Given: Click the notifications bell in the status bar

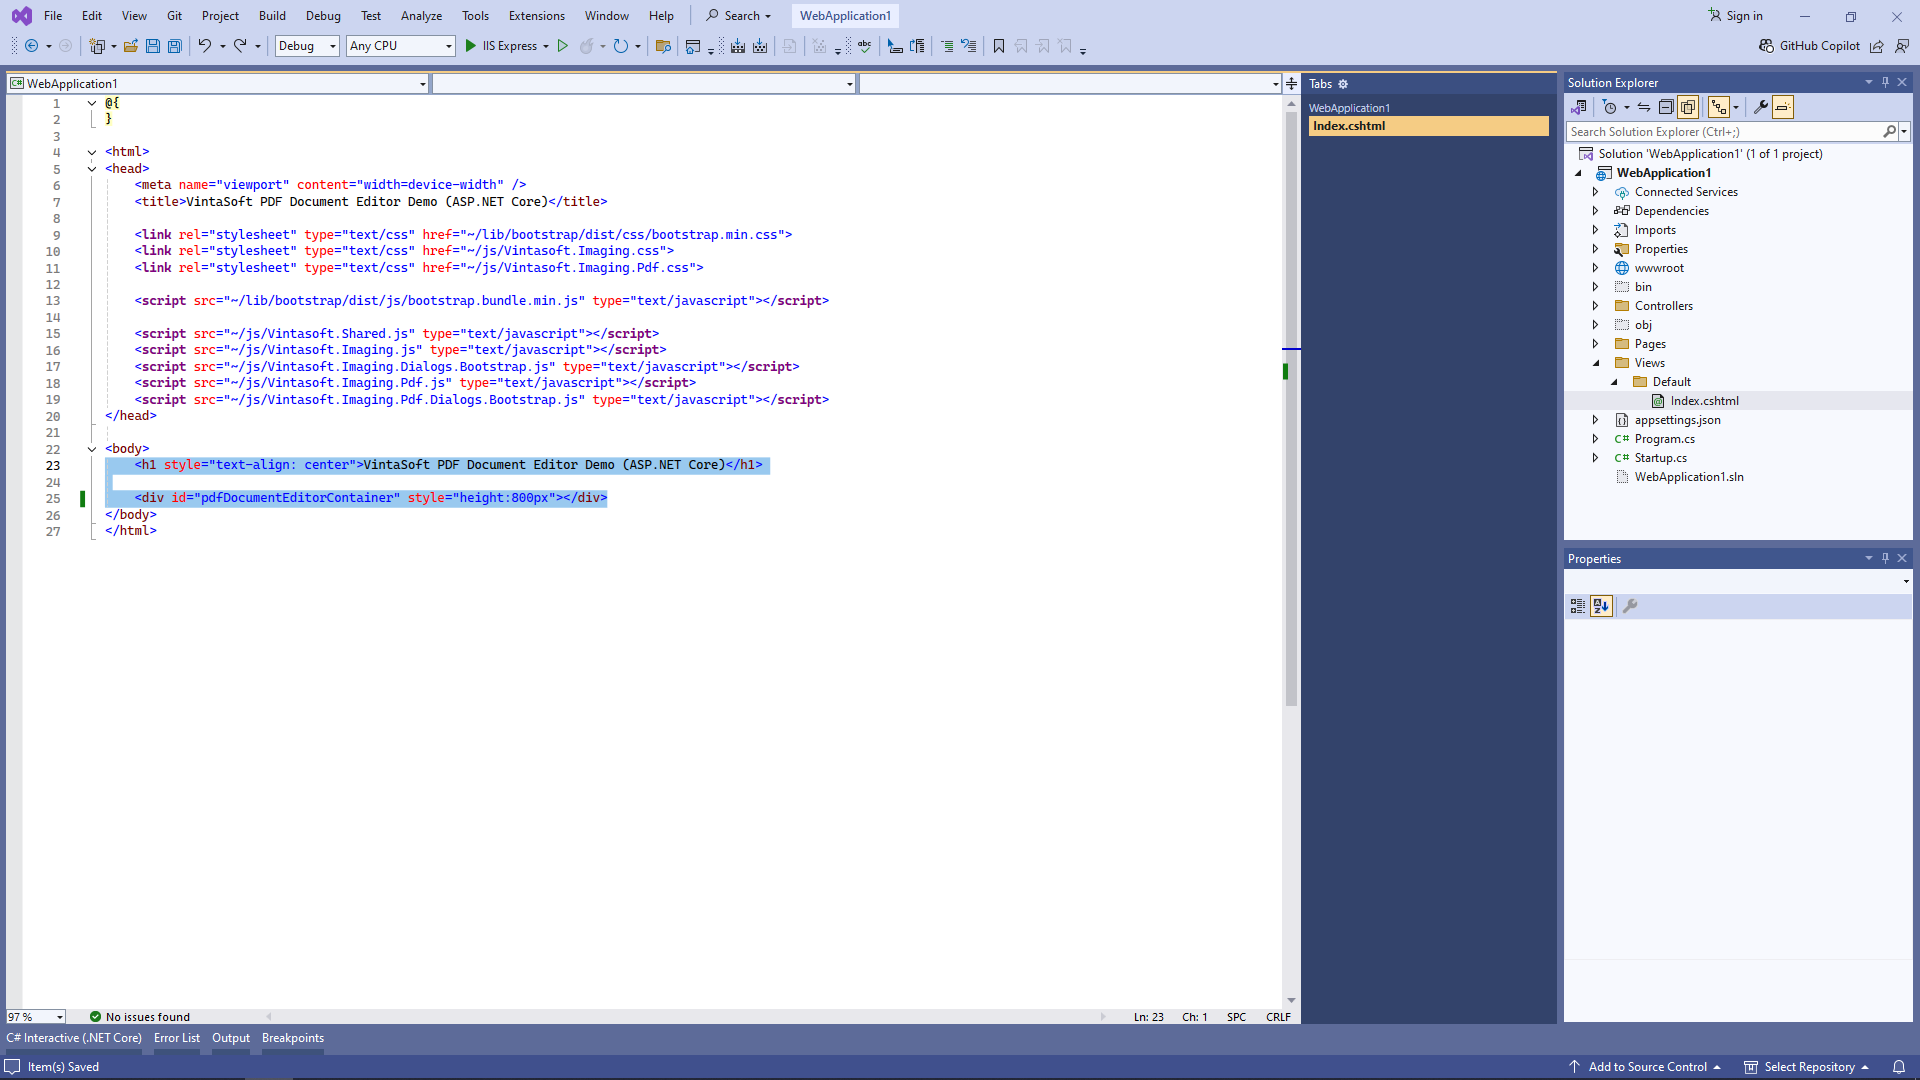Looking at the screenshot, I should pos(1899,1067).
